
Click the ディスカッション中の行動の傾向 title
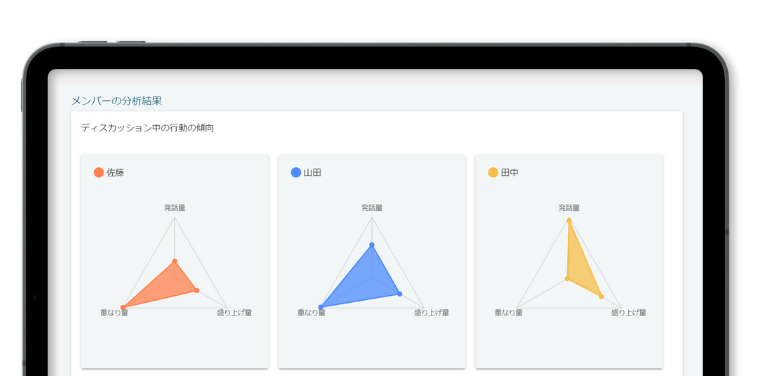pyautogui.click(x=148, y=128)
